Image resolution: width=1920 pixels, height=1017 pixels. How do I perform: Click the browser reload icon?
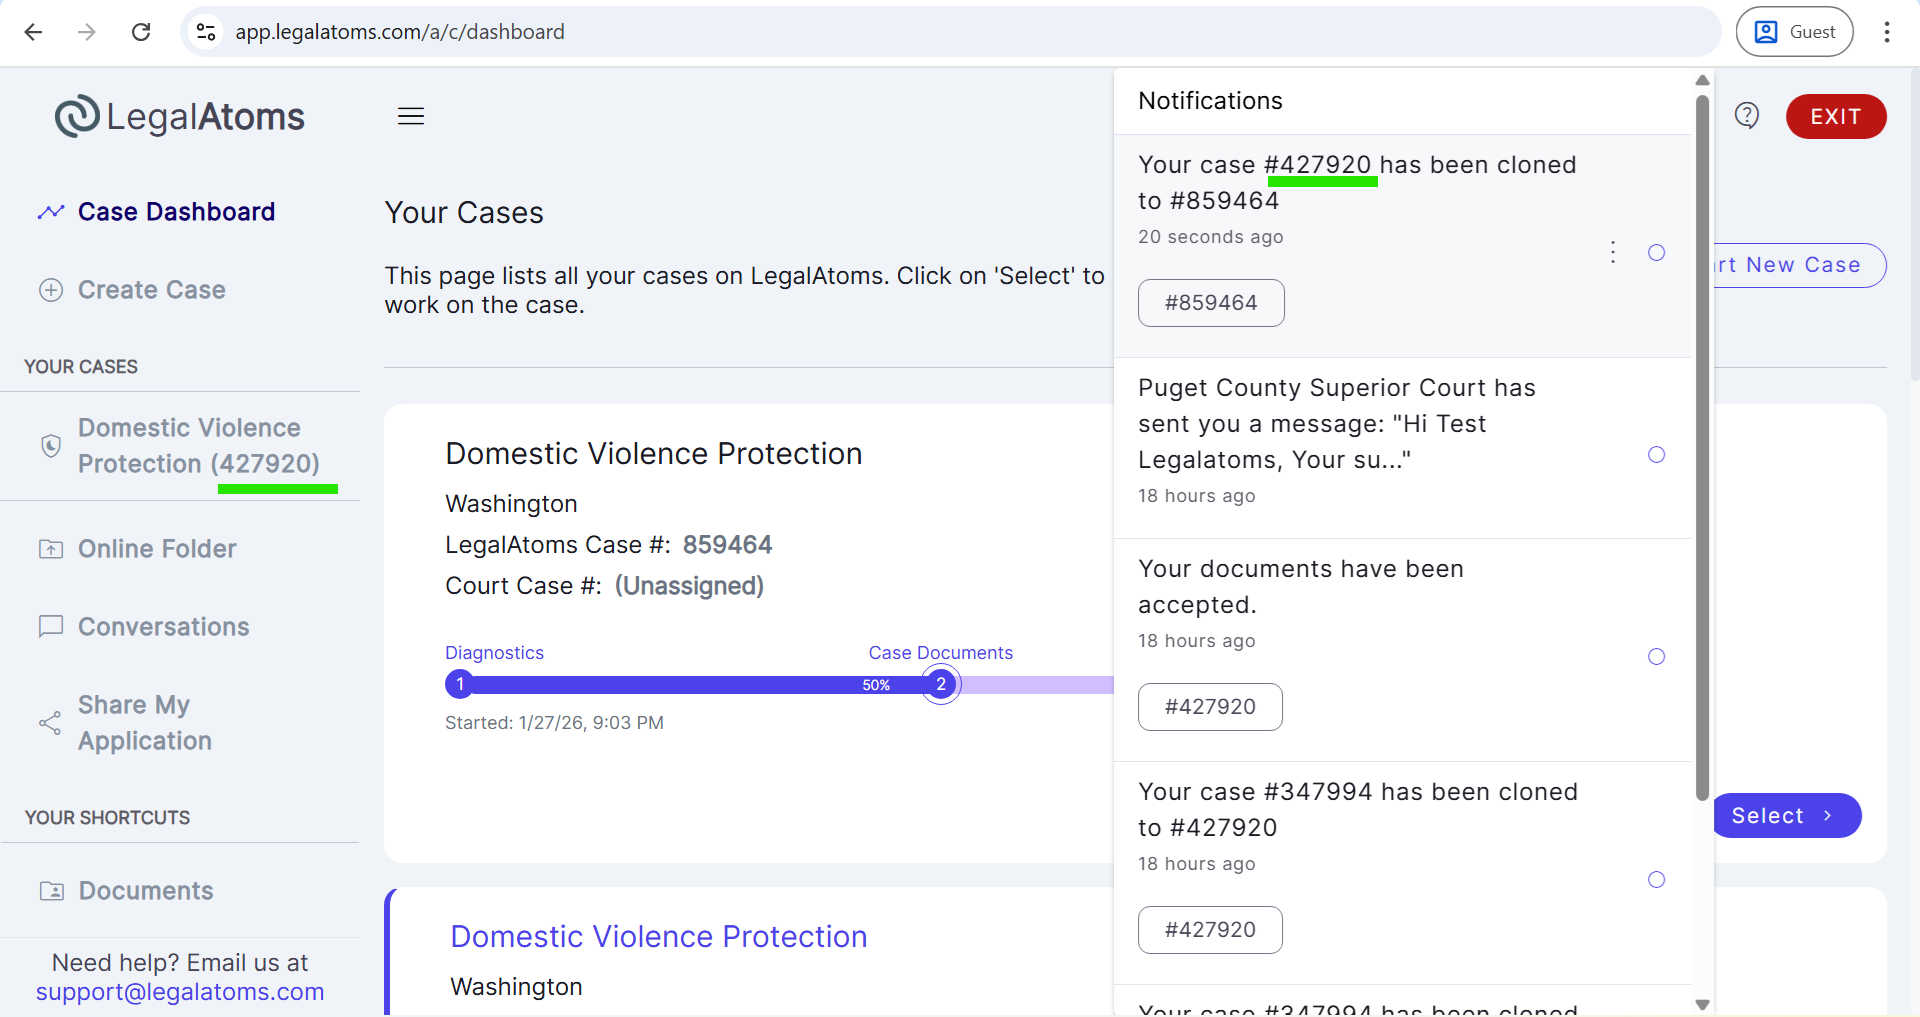pos(141,32)
